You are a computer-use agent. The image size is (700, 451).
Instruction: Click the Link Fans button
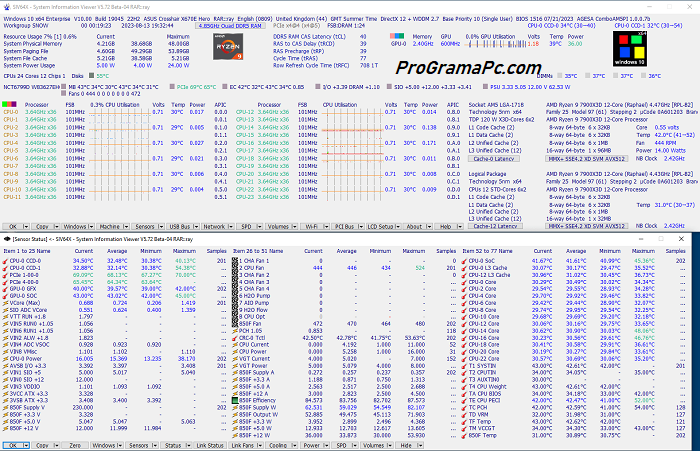(241, 444)
